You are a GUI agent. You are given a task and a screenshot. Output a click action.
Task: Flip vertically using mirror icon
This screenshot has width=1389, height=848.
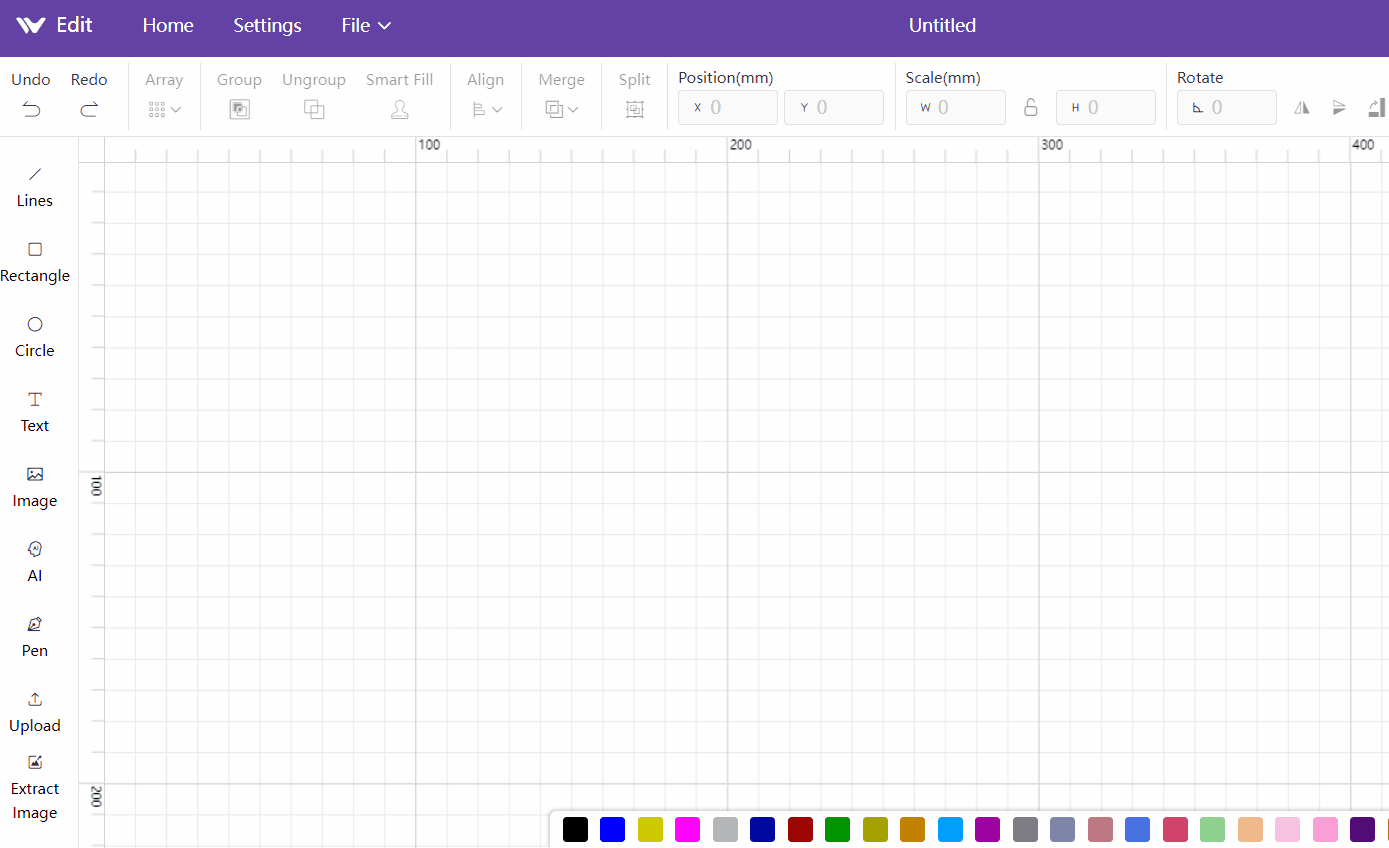pyautogui.click(x=1340, y=108)
